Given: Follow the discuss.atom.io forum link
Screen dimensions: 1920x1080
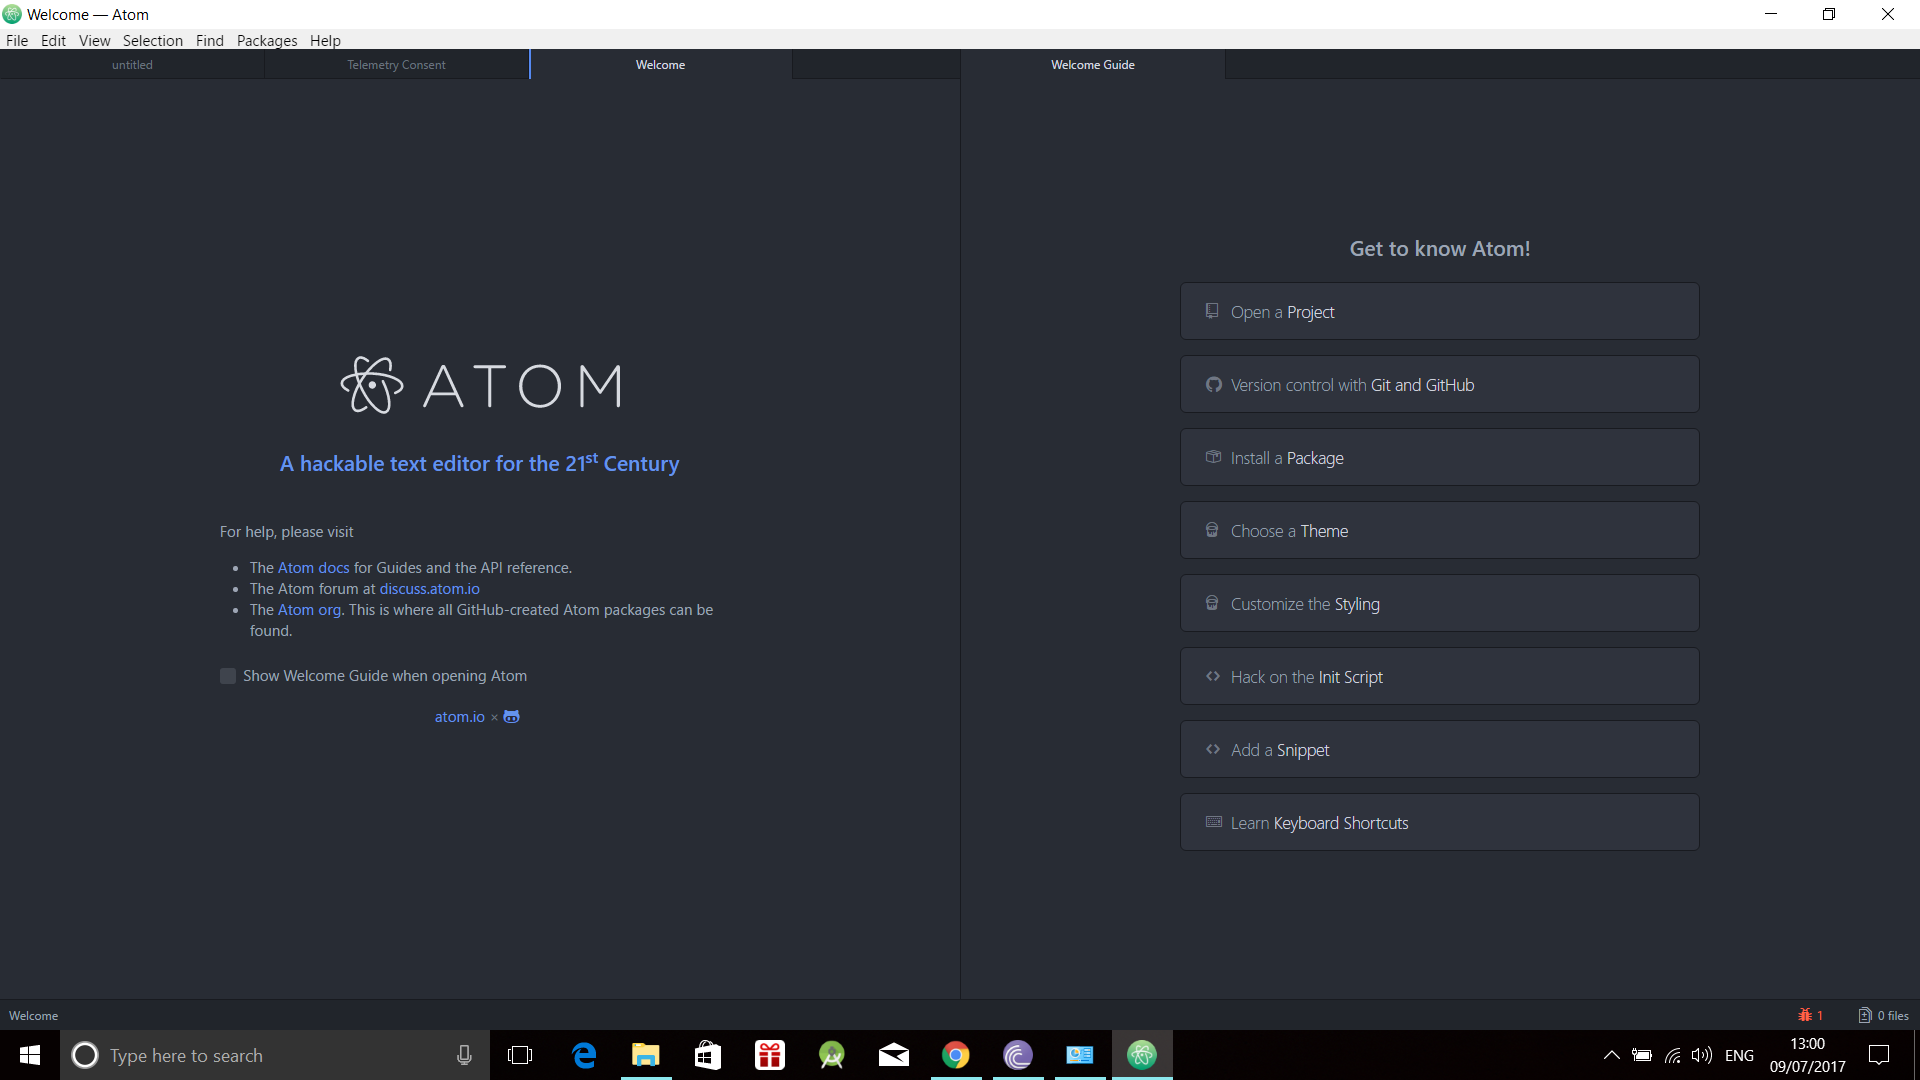Looking at the screenshot, I should (429, 589).
